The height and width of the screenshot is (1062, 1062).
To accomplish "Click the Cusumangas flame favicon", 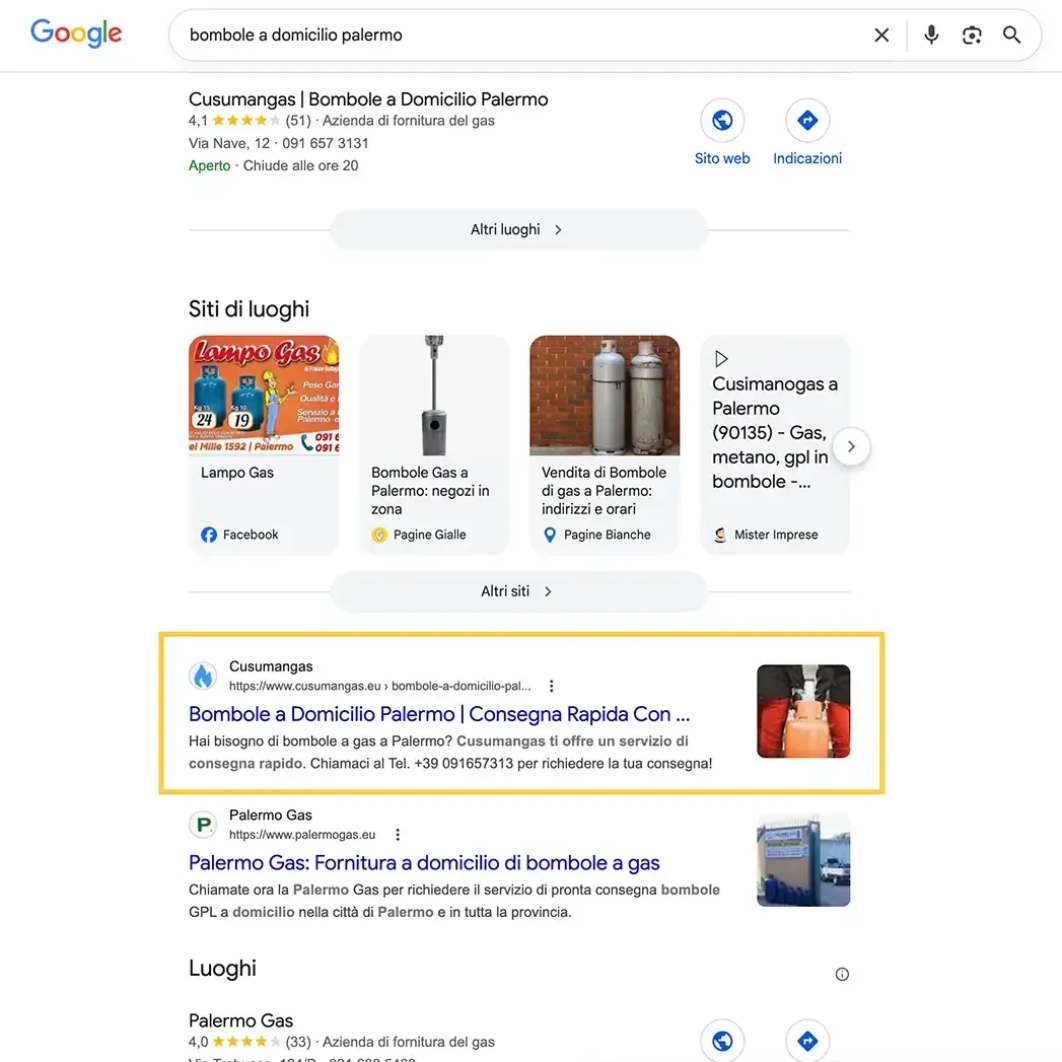I will [x=203, y=675].
